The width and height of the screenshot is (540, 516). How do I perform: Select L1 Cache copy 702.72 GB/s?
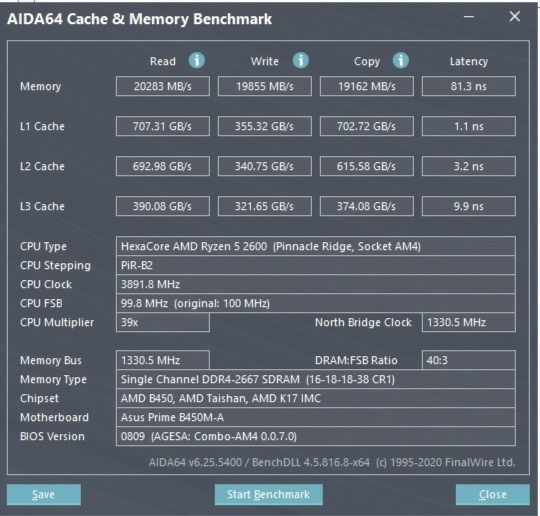[x=367, y=126]
